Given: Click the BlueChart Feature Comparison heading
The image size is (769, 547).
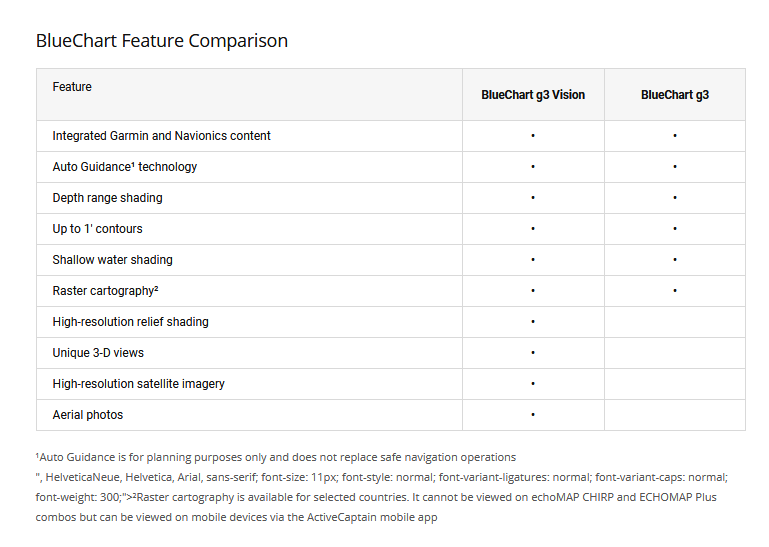Looking at the screenshot, I should [162, 41].
